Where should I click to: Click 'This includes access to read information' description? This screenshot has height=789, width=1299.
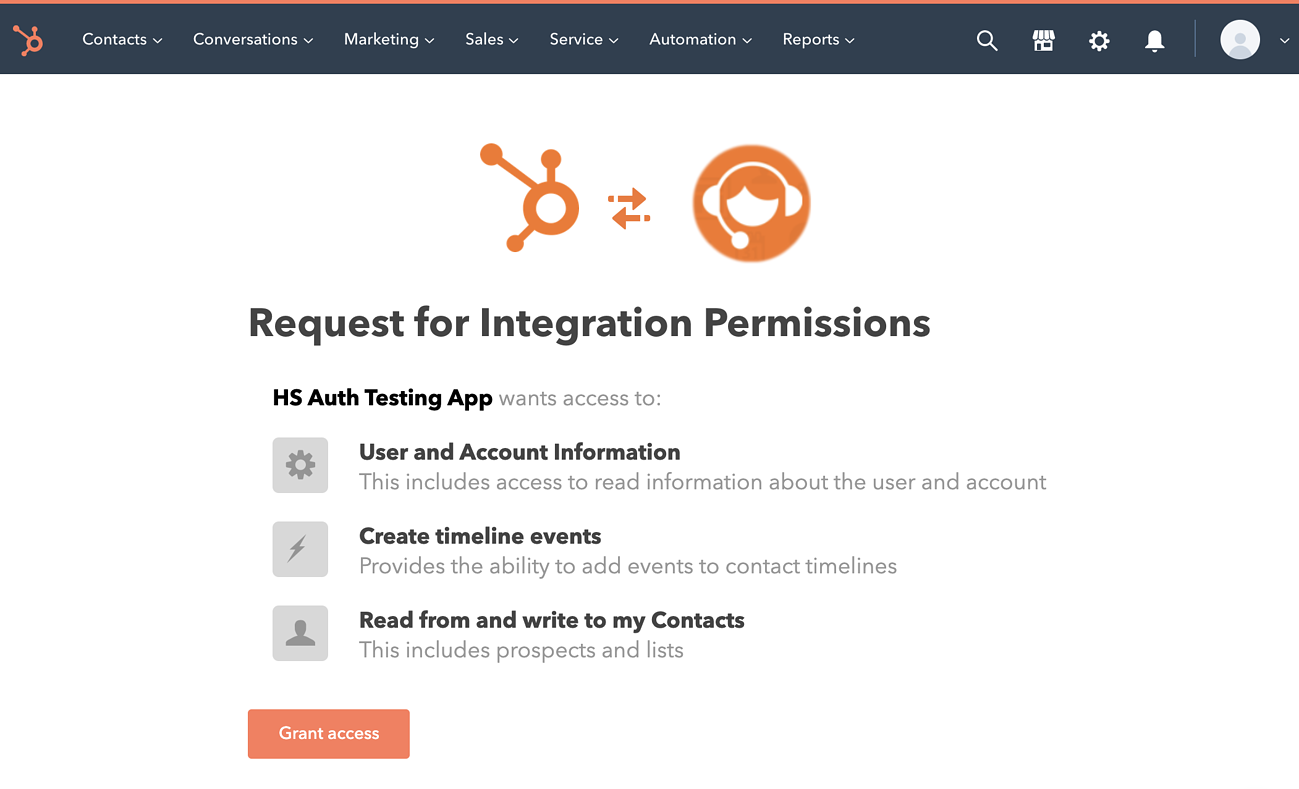click(x=702, y=482)
